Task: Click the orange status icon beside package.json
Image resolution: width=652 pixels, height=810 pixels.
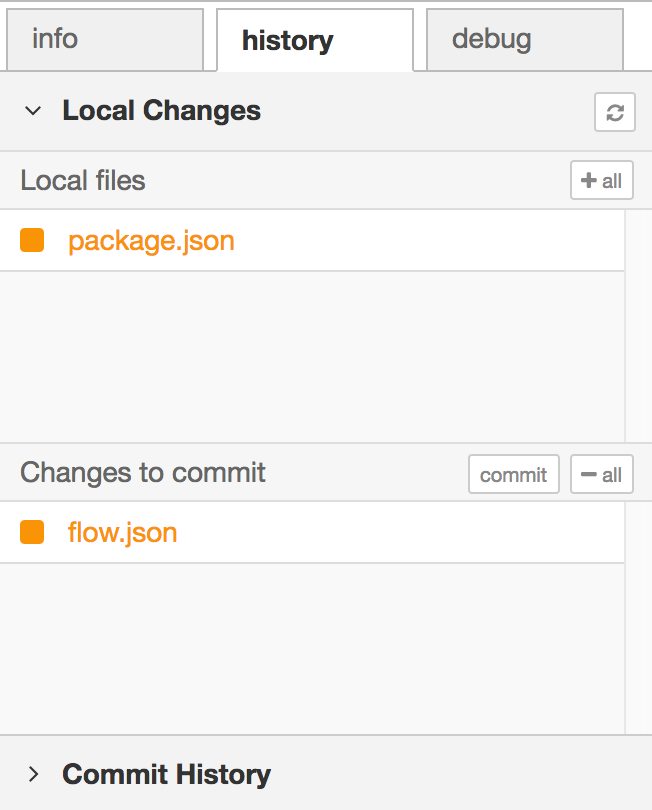Action: pos(32,241)
